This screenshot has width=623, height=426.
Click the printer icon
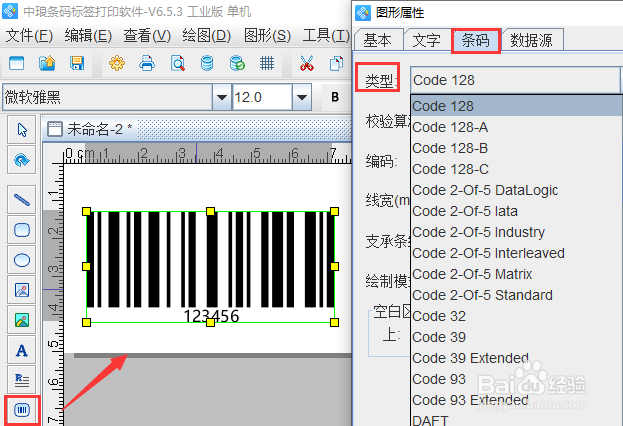click(x=147, y=63)
